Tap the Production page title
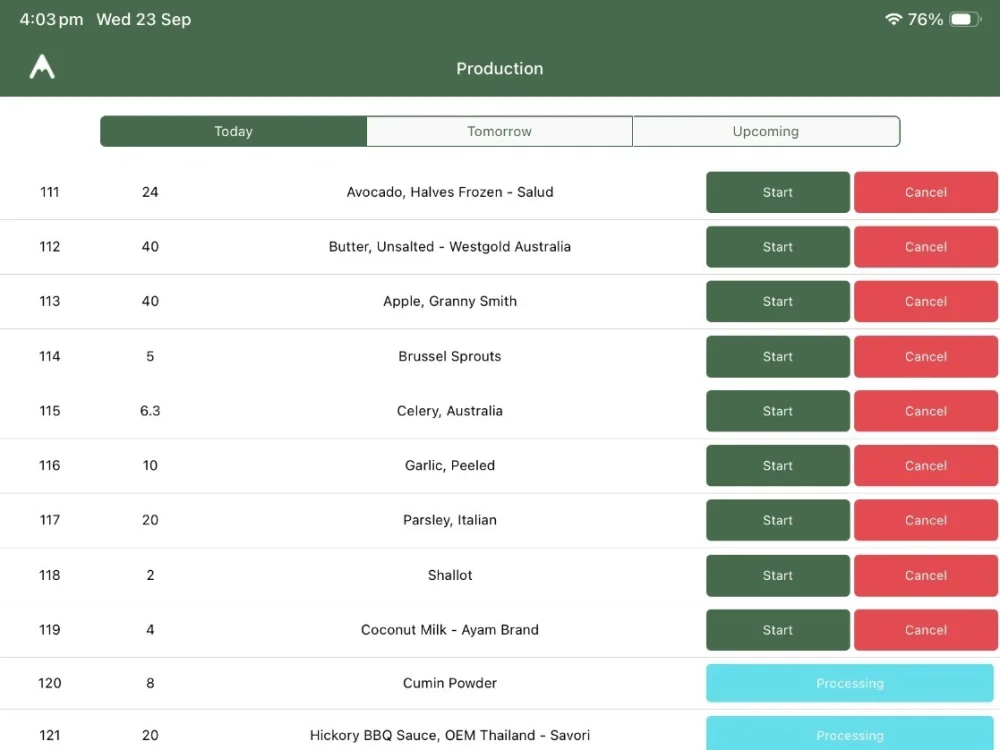 click(x=499, y=68)
